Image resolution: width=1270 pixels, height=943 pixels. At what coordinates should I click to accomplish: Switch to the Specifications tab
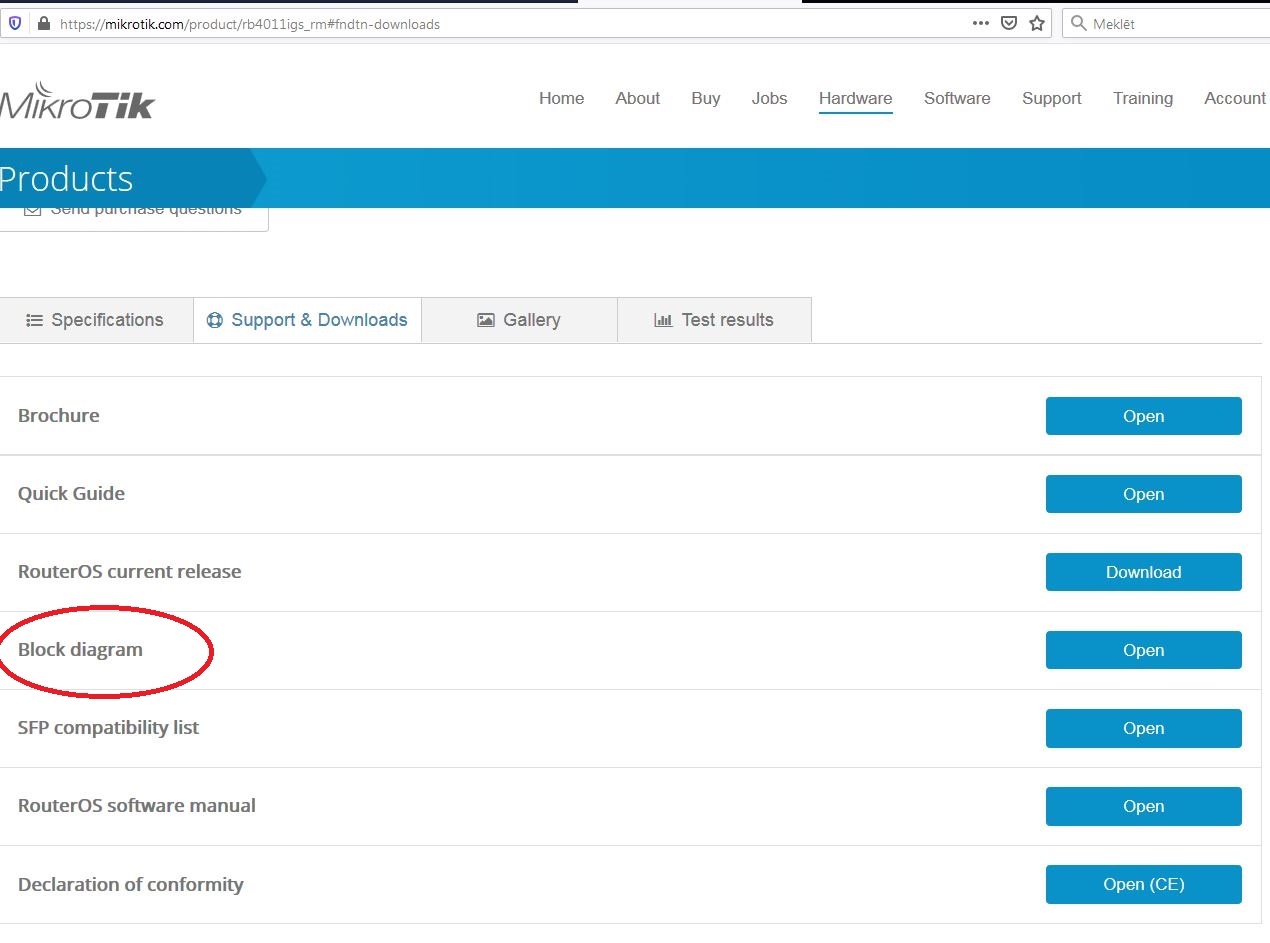tap(96, 320)
